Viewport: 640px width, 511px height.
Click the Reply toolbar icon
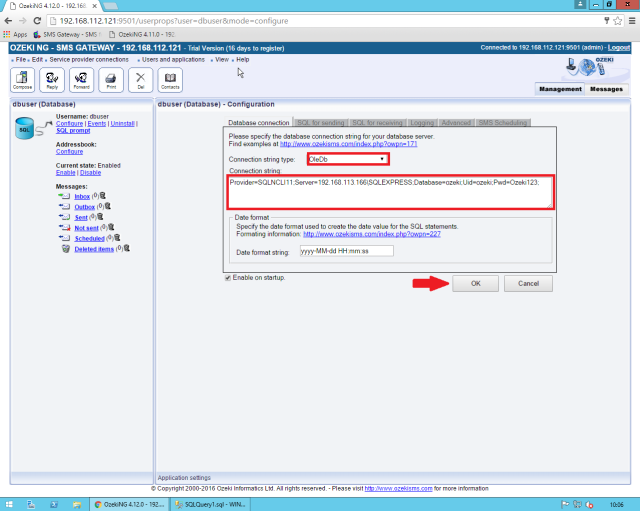tap(52, 80)
